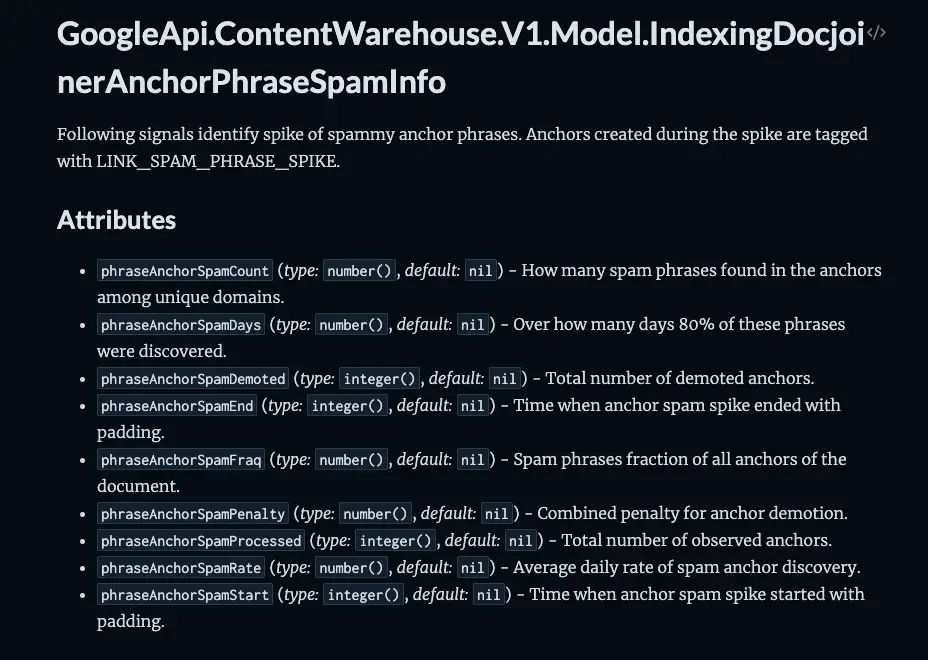
Task: Click the LINK_SPAM_PHRASE_SPIKE text in description
Action: click(217, 161)
